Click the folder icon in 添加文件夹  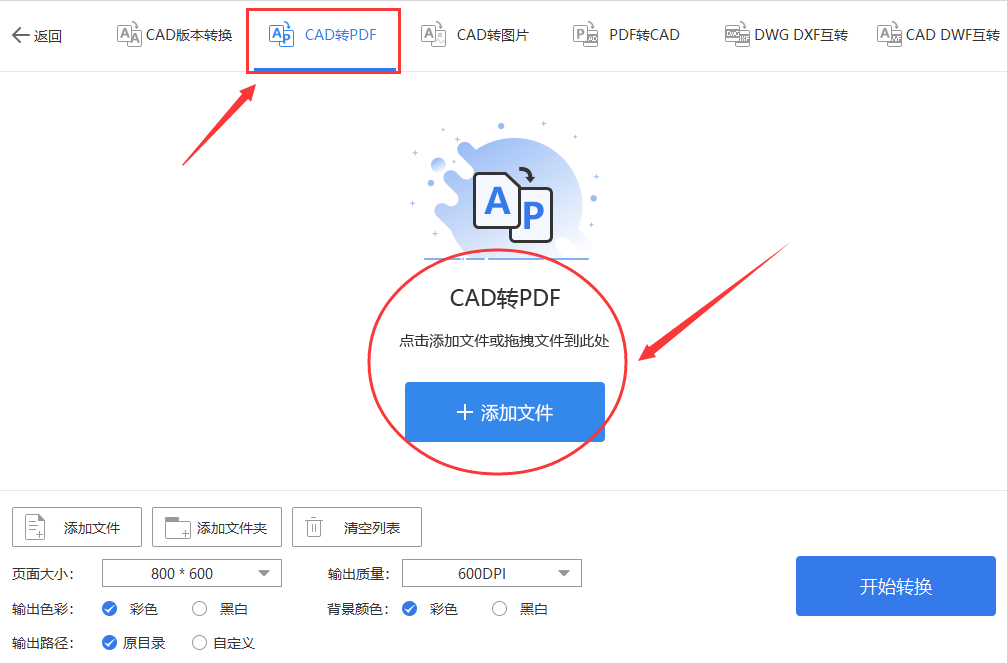(177, 527)
